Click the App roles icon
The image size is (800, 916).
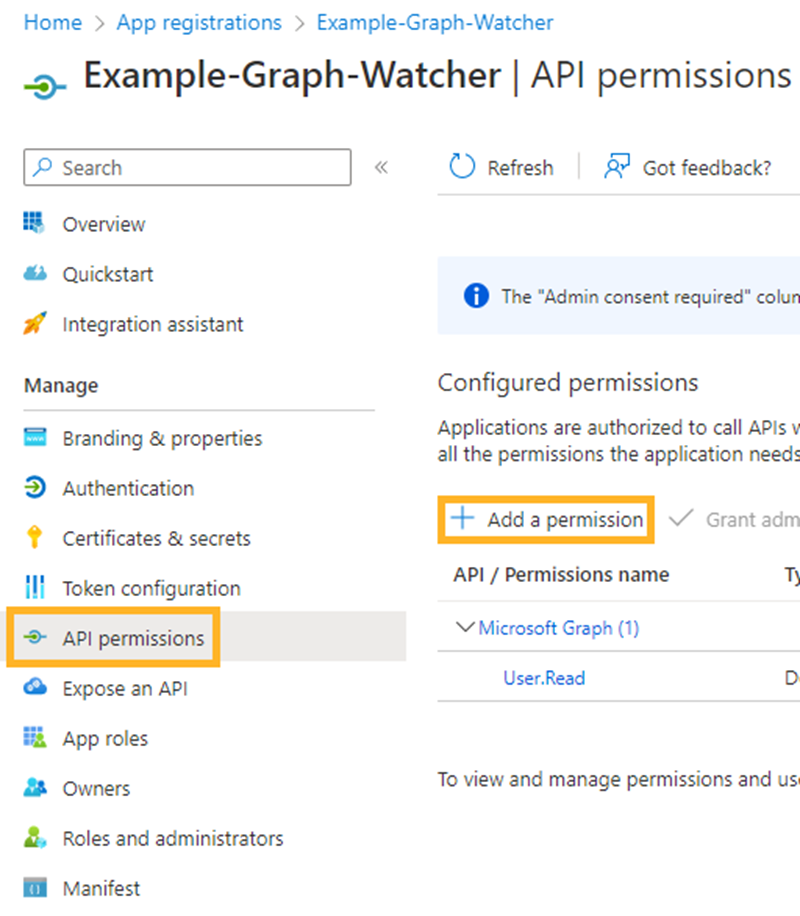coord(35,738)
